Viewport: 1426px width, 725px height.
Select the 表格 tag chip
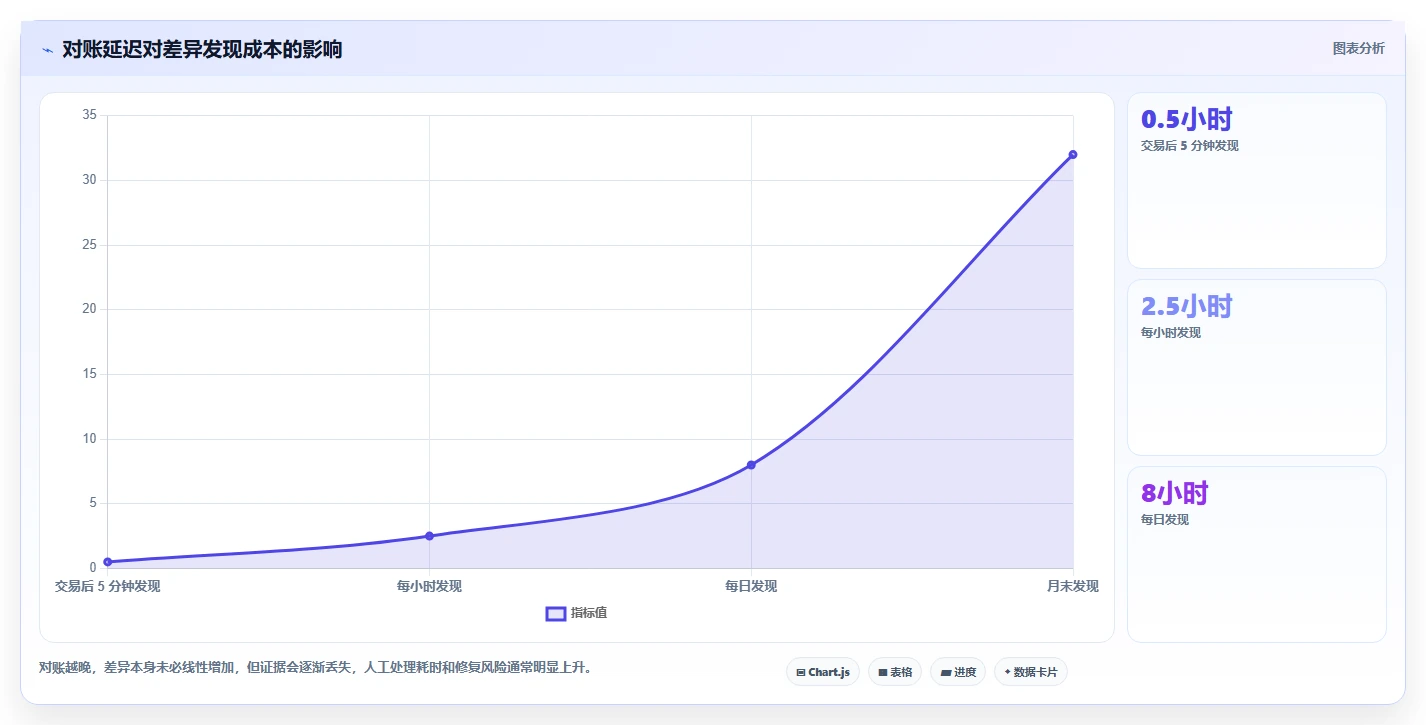click(x=895, y=672)
